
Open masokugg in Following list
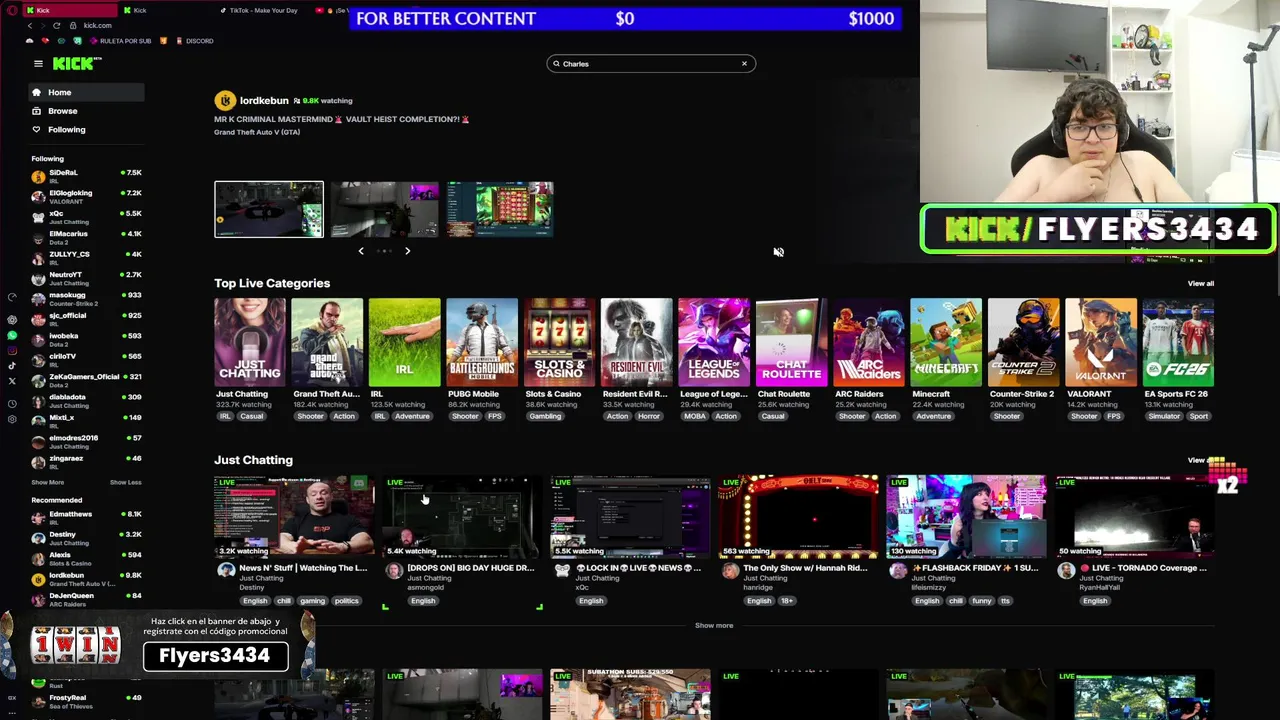[87, 298]
